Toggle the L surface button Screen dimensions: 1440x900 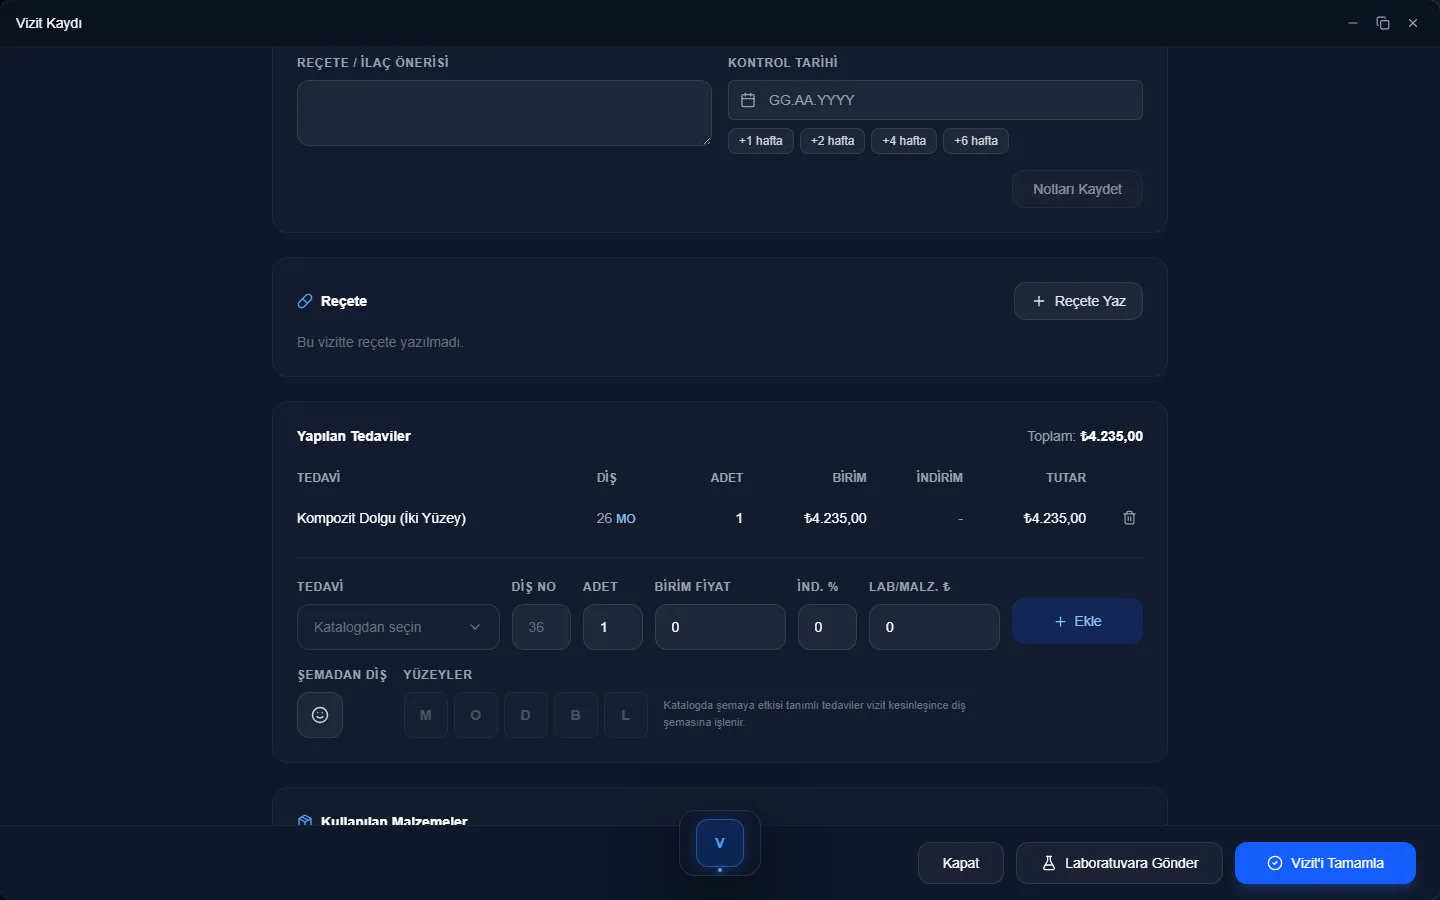coord(626,715)
